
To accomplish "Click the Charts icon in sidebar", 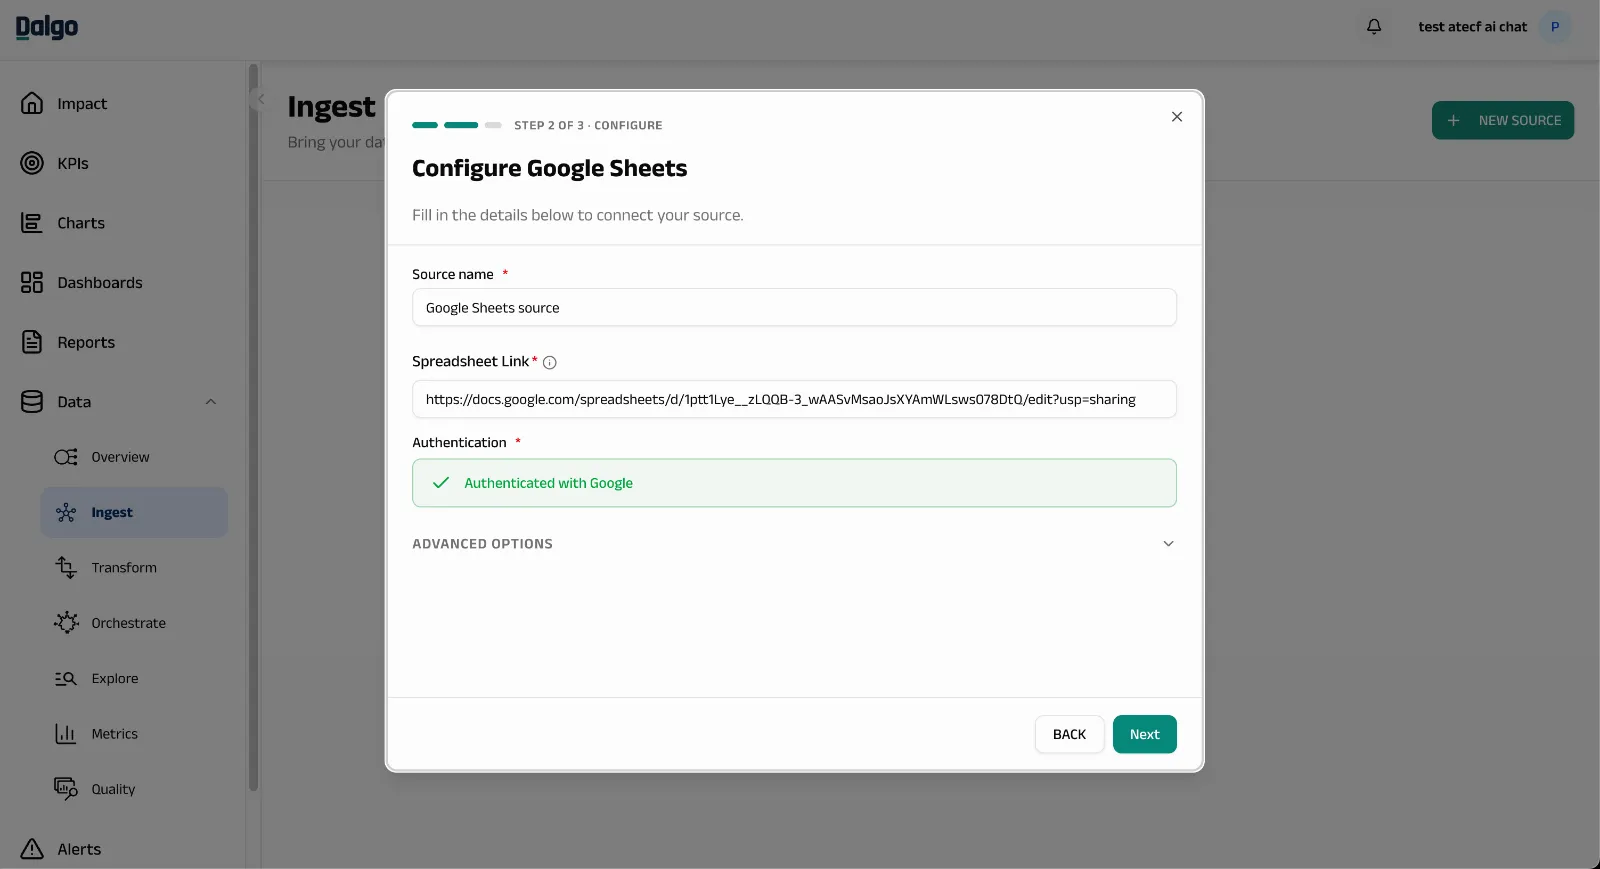I will (x=32, y=223).
